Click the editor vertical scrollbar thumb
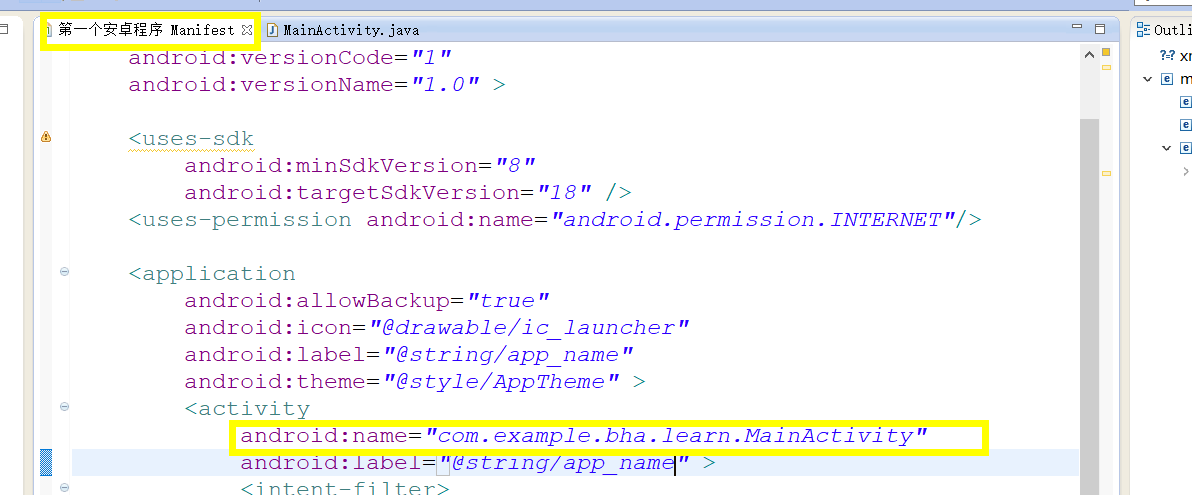 point(1089,306)
